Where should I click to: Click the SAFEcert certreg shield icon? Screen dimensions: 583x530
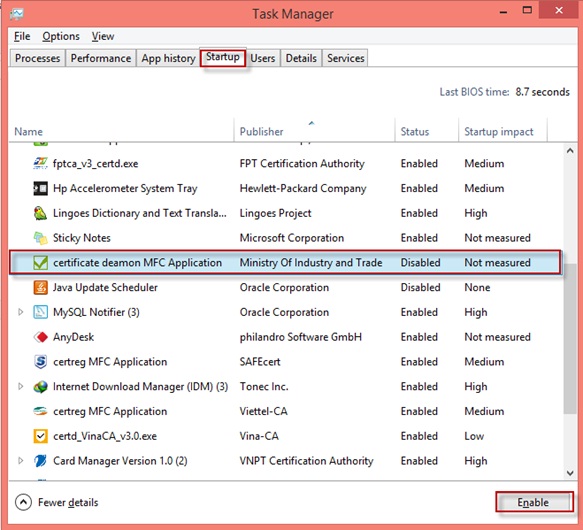point(40,362)
